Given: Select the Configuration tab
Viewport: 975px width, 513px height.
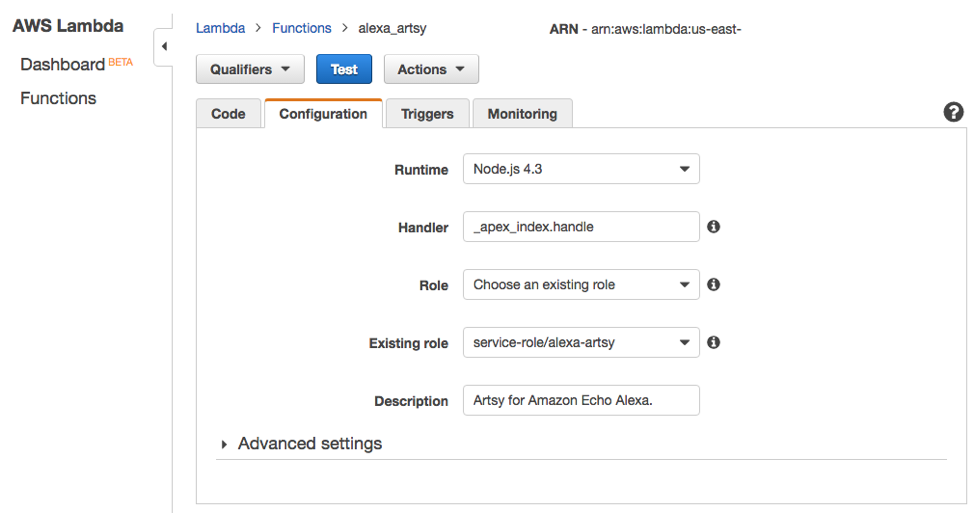Looking at the screenshot, I should [323, 114].
